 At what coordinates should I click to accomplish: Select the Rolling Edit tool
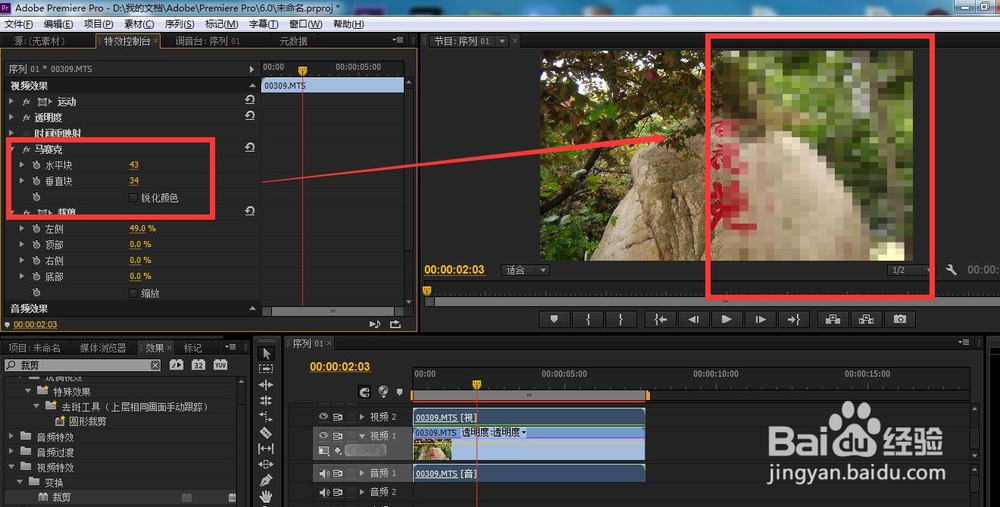(x=267, y=400)
